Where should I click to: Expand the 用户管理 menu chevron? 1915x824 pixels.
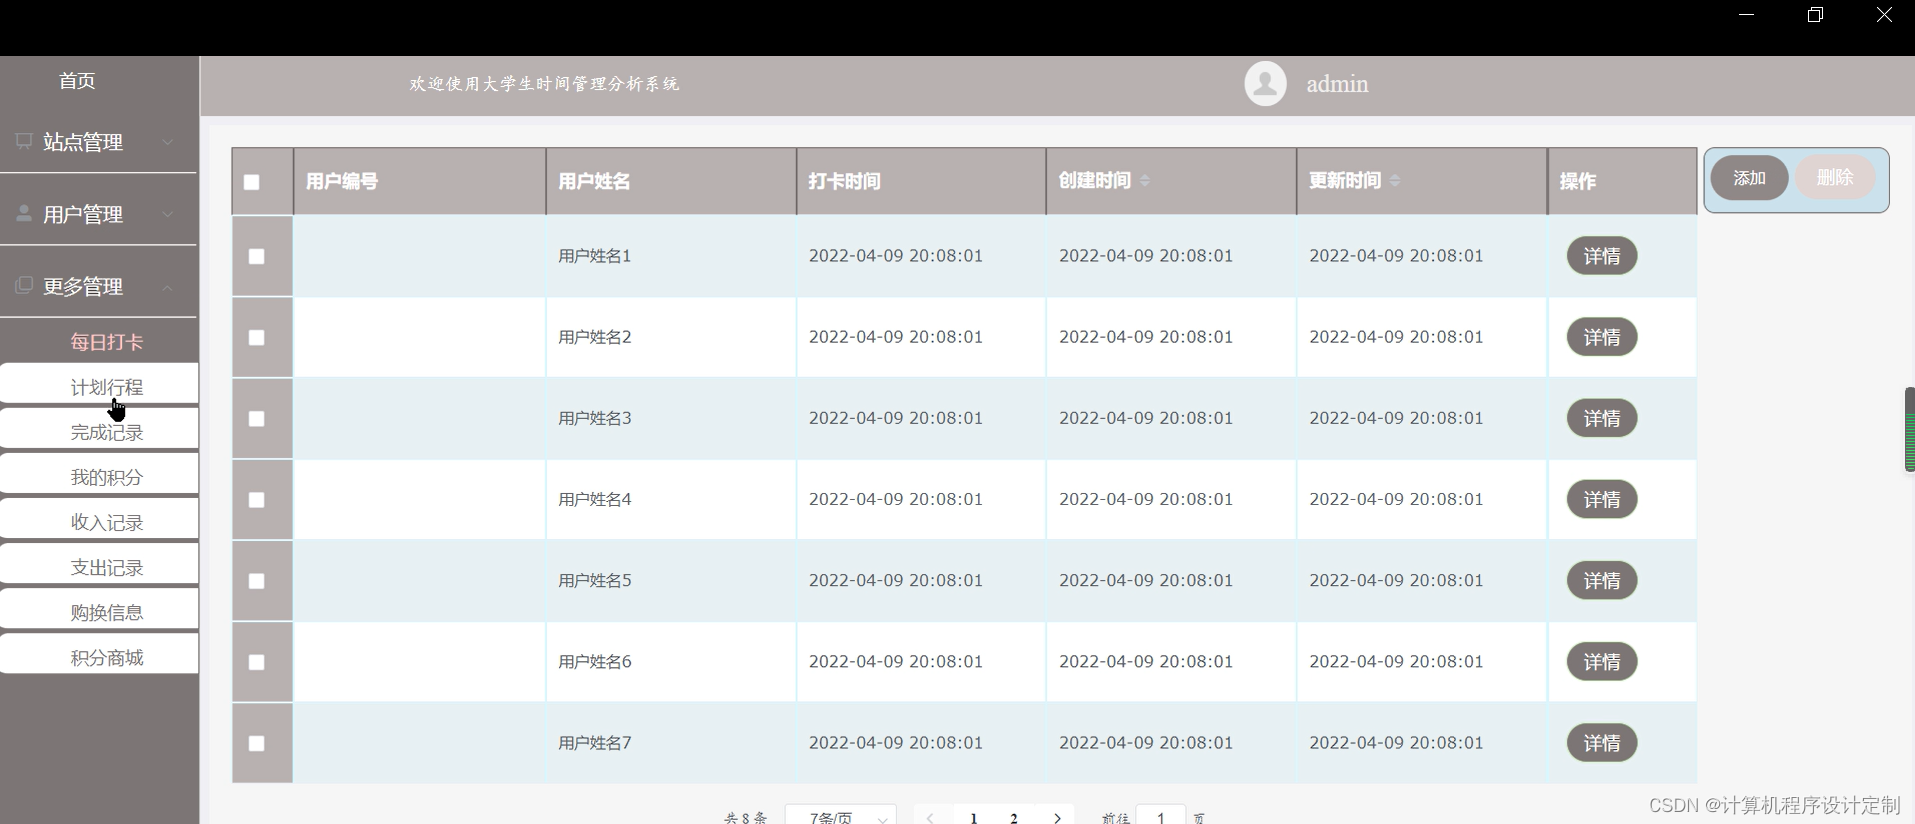[x=168, y=214]
